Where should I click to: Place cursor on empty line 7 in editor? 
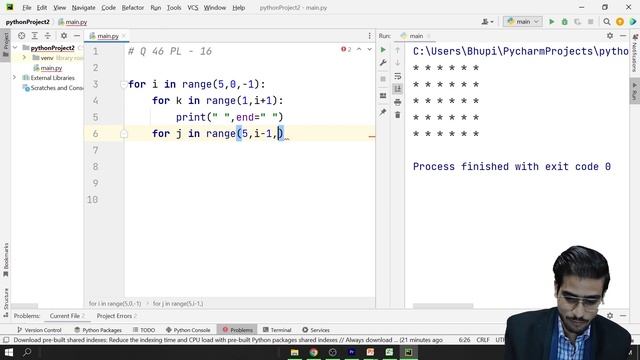(250, 150)
